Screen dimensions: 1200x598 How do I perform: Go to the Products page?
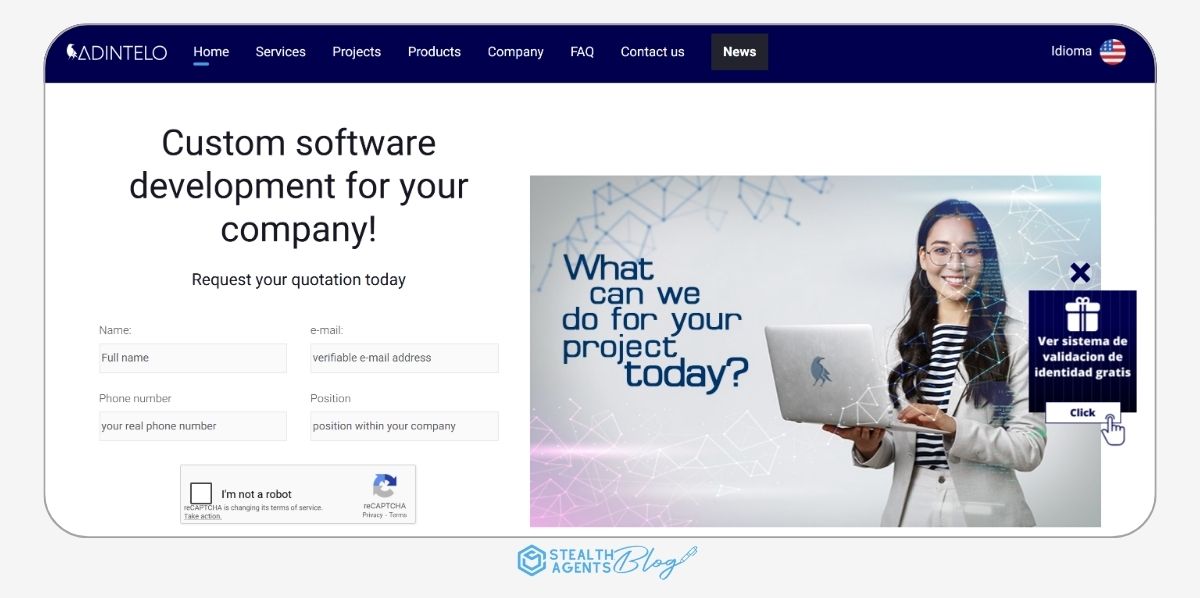point(434,52)
